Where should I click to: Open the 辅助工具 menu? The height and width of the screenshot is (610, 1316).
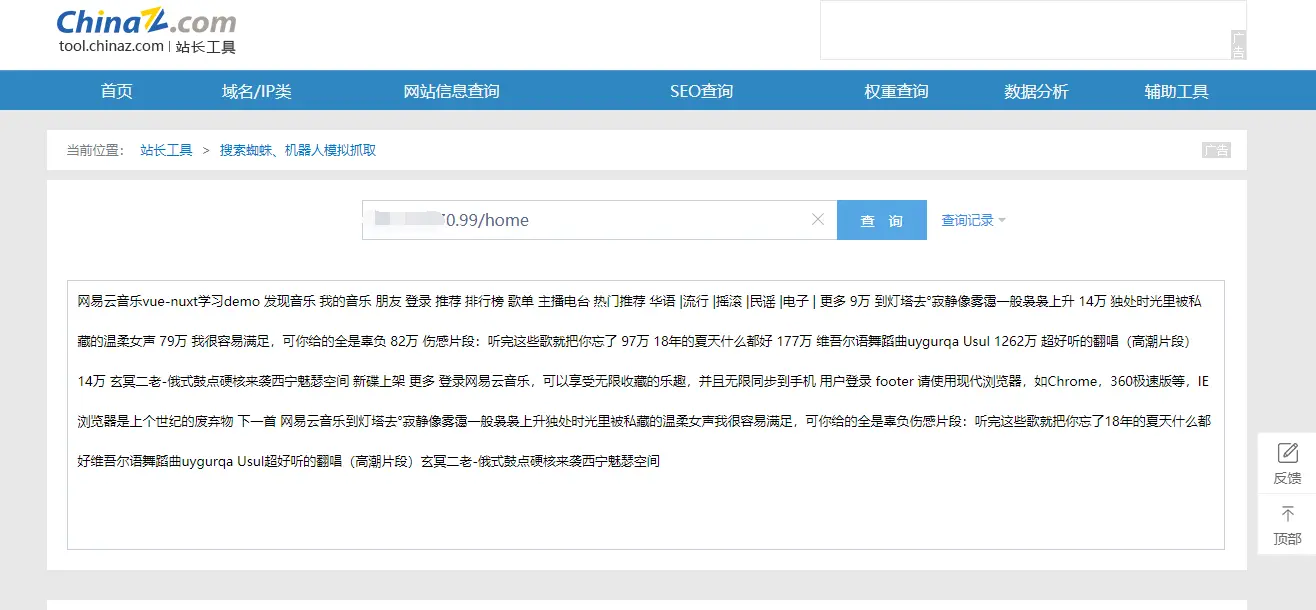pos(1177,91)
